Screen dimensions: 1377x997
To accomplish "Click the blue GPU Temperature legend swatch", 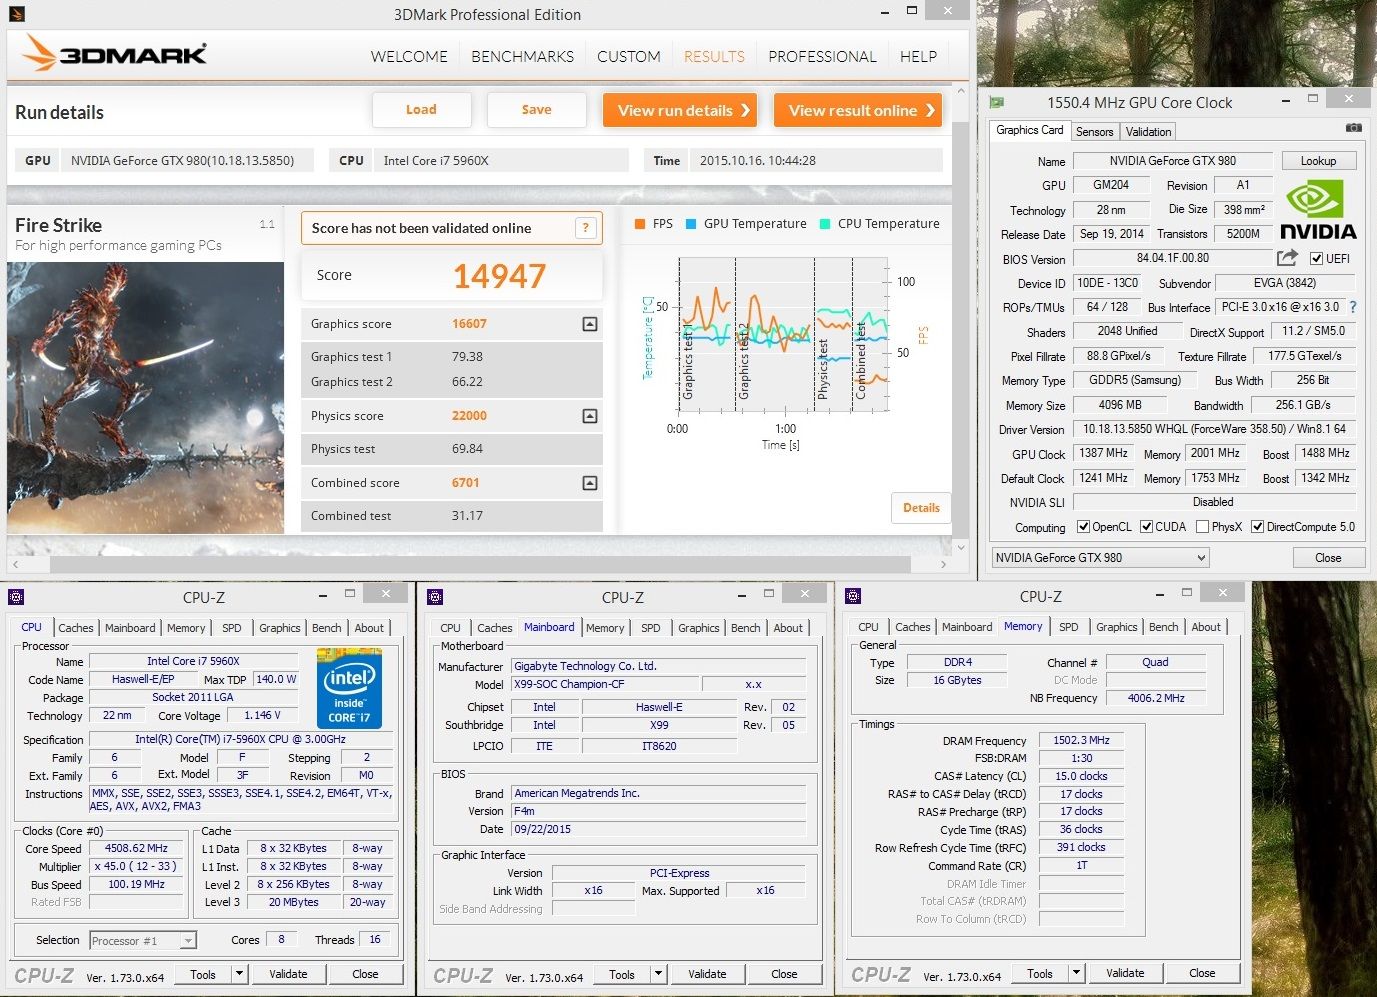I will [x=691, y=224].
